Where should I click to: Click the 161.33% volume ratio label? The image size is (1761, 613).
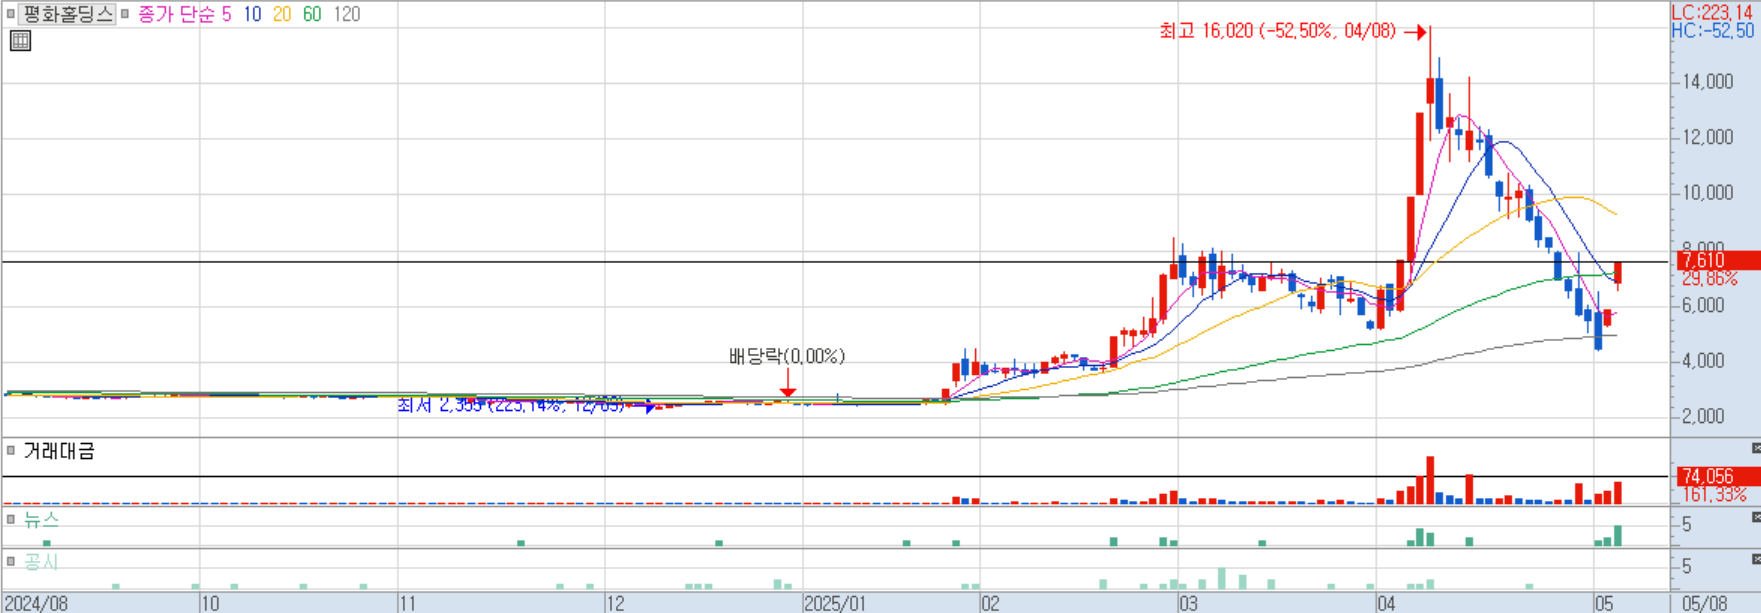point(1714,494)
